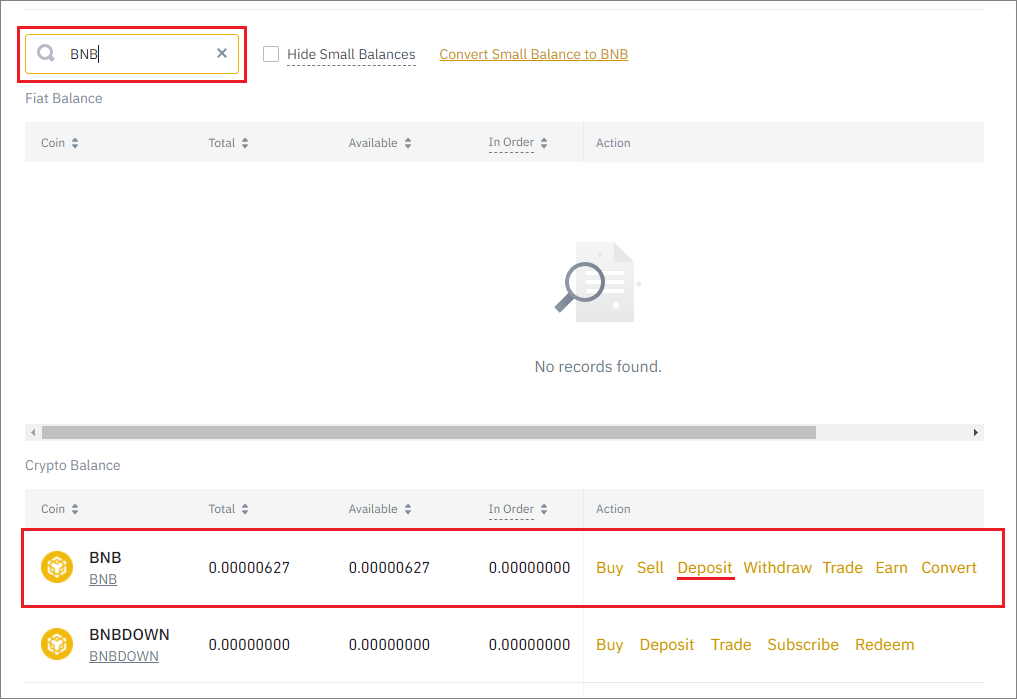The height and width of the screenshot is (699, 1017).
Task: Sort Crypto Balance by Total
Action: 245,509
